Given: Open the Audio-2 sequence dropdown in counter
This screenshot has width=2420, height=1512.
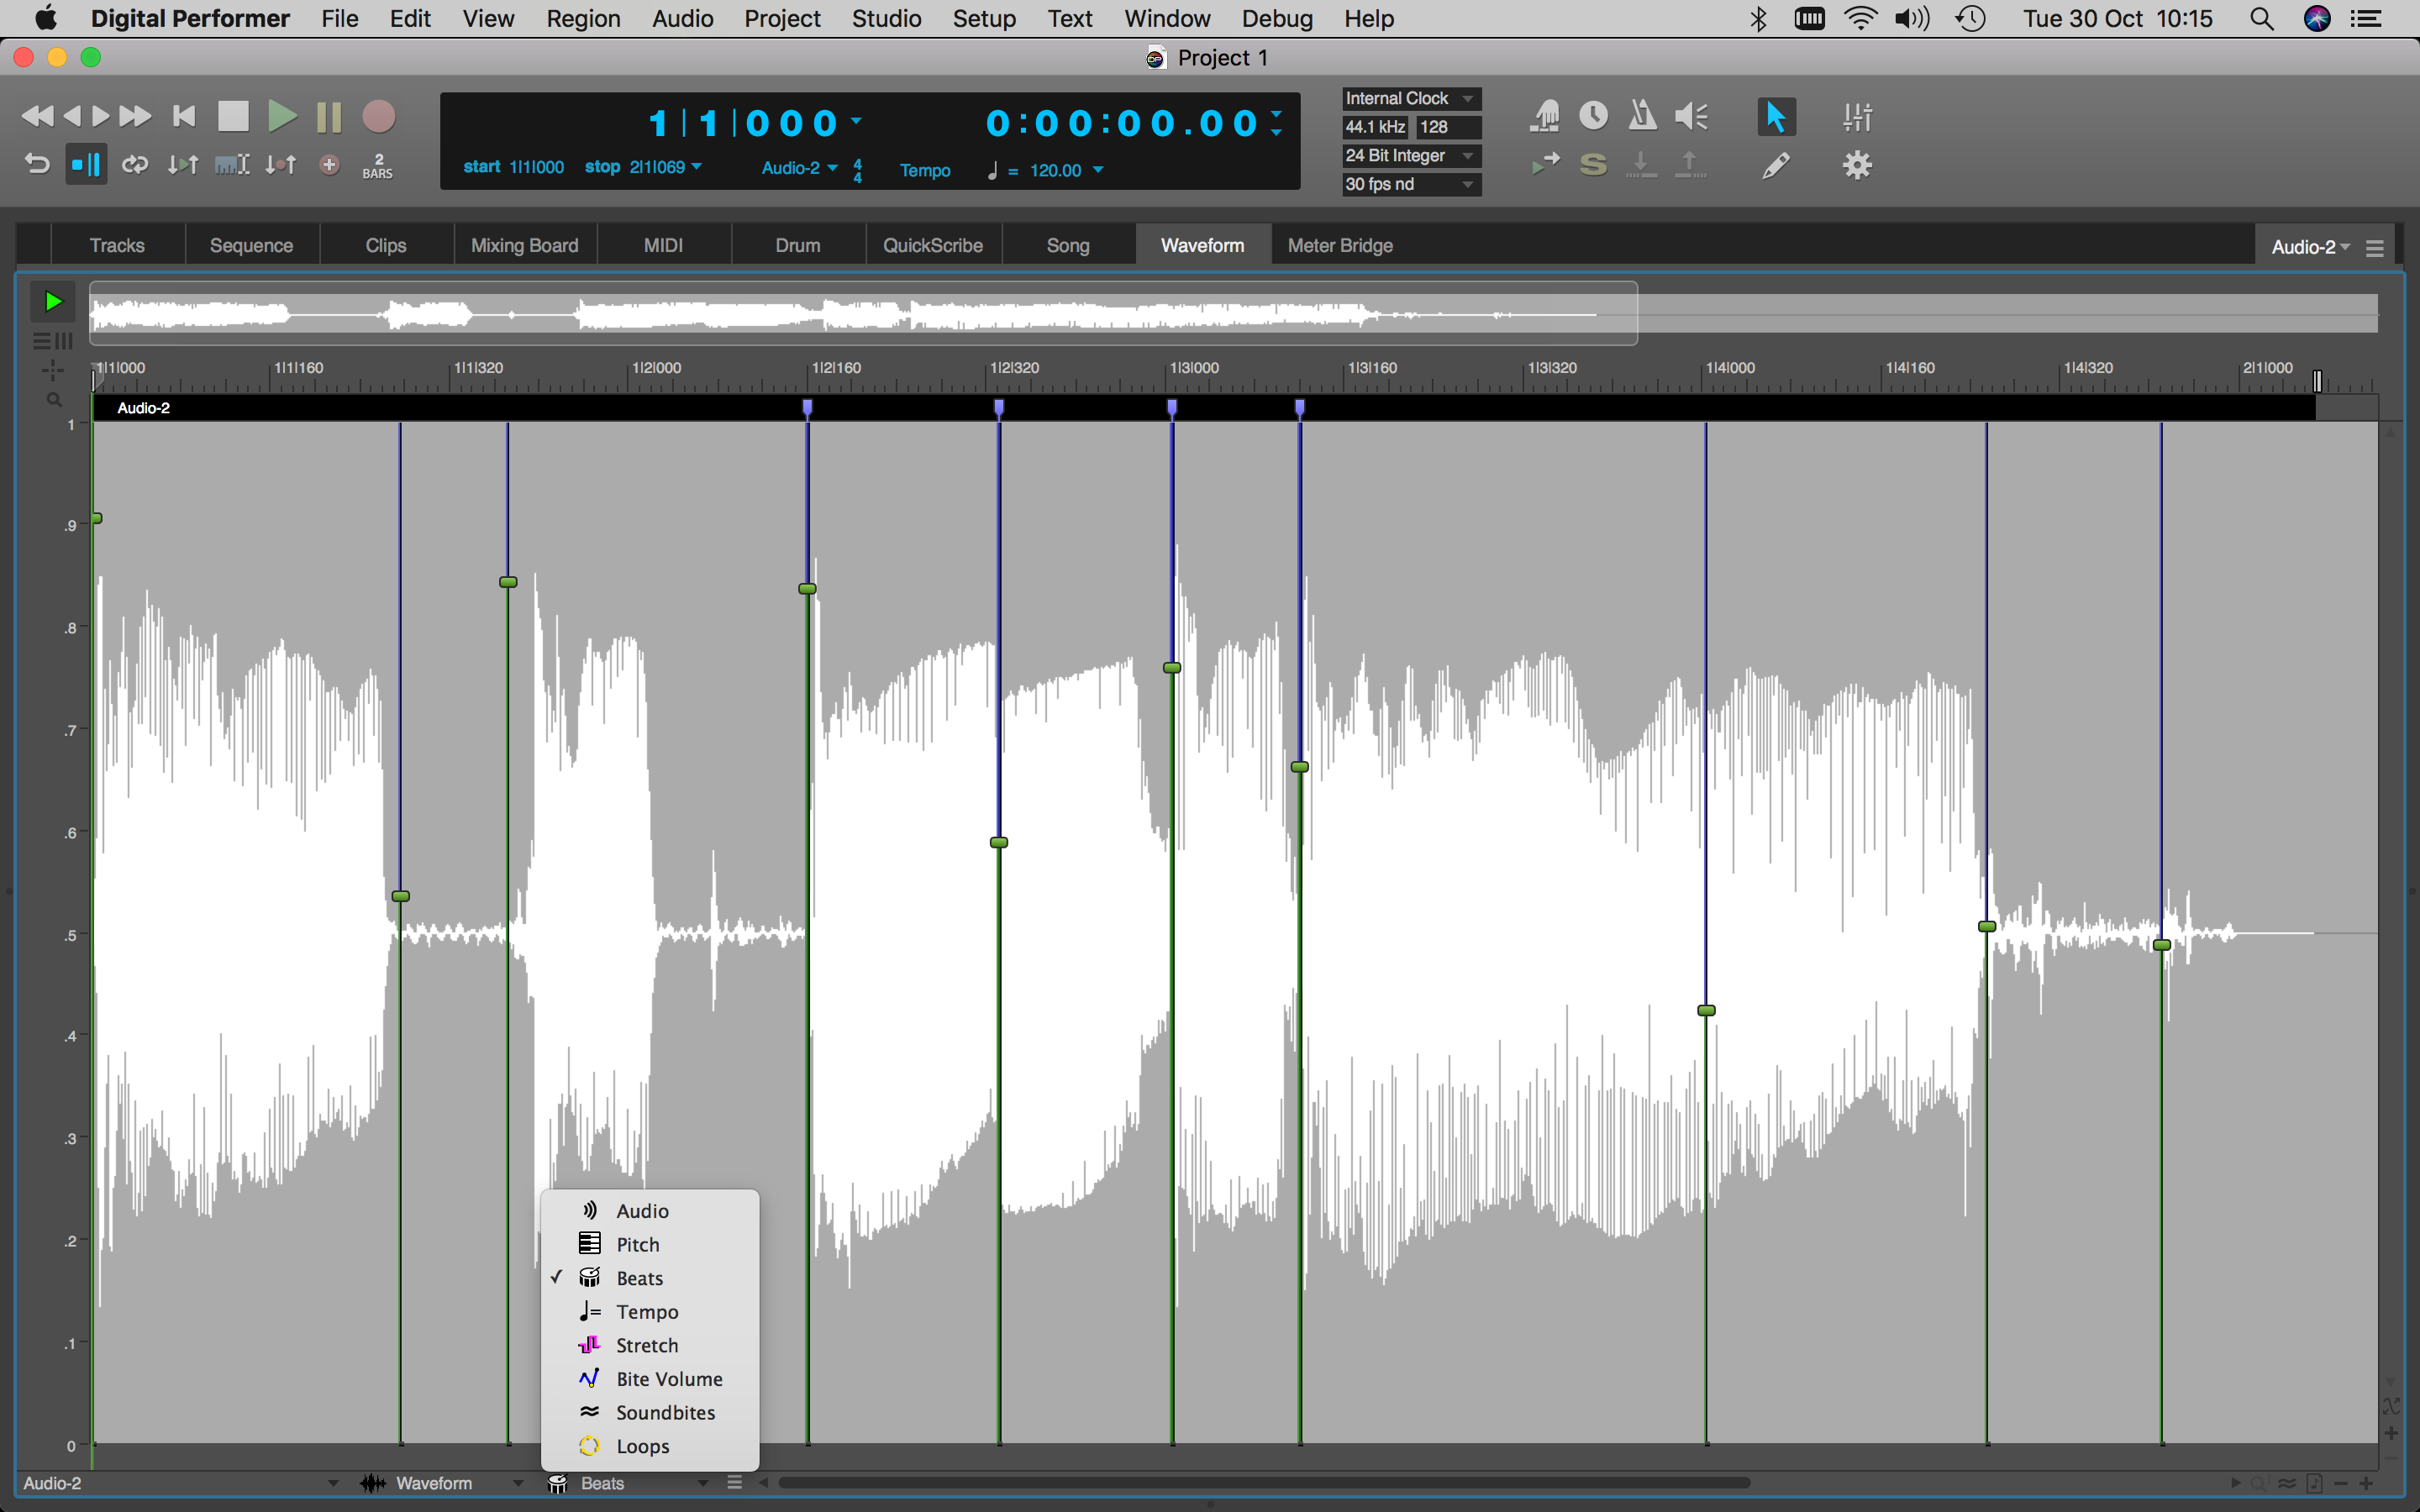Looking at the screenshot, I should click(x=799, y=168).
